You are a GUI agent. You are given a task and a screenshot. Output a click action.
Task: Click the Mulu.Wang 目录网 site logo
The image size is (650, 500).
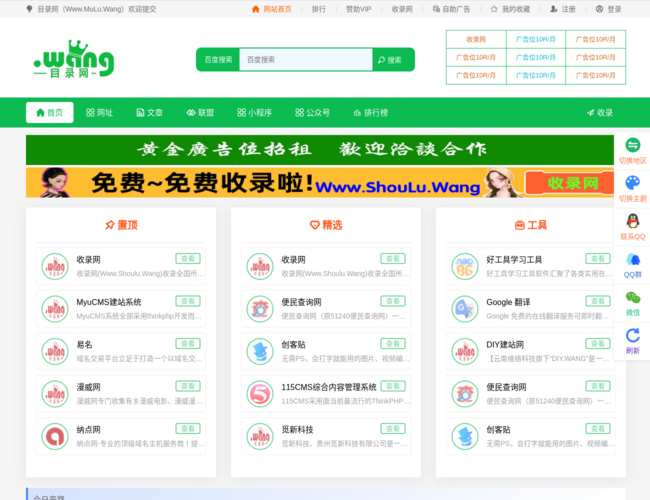tap(73, 60)
